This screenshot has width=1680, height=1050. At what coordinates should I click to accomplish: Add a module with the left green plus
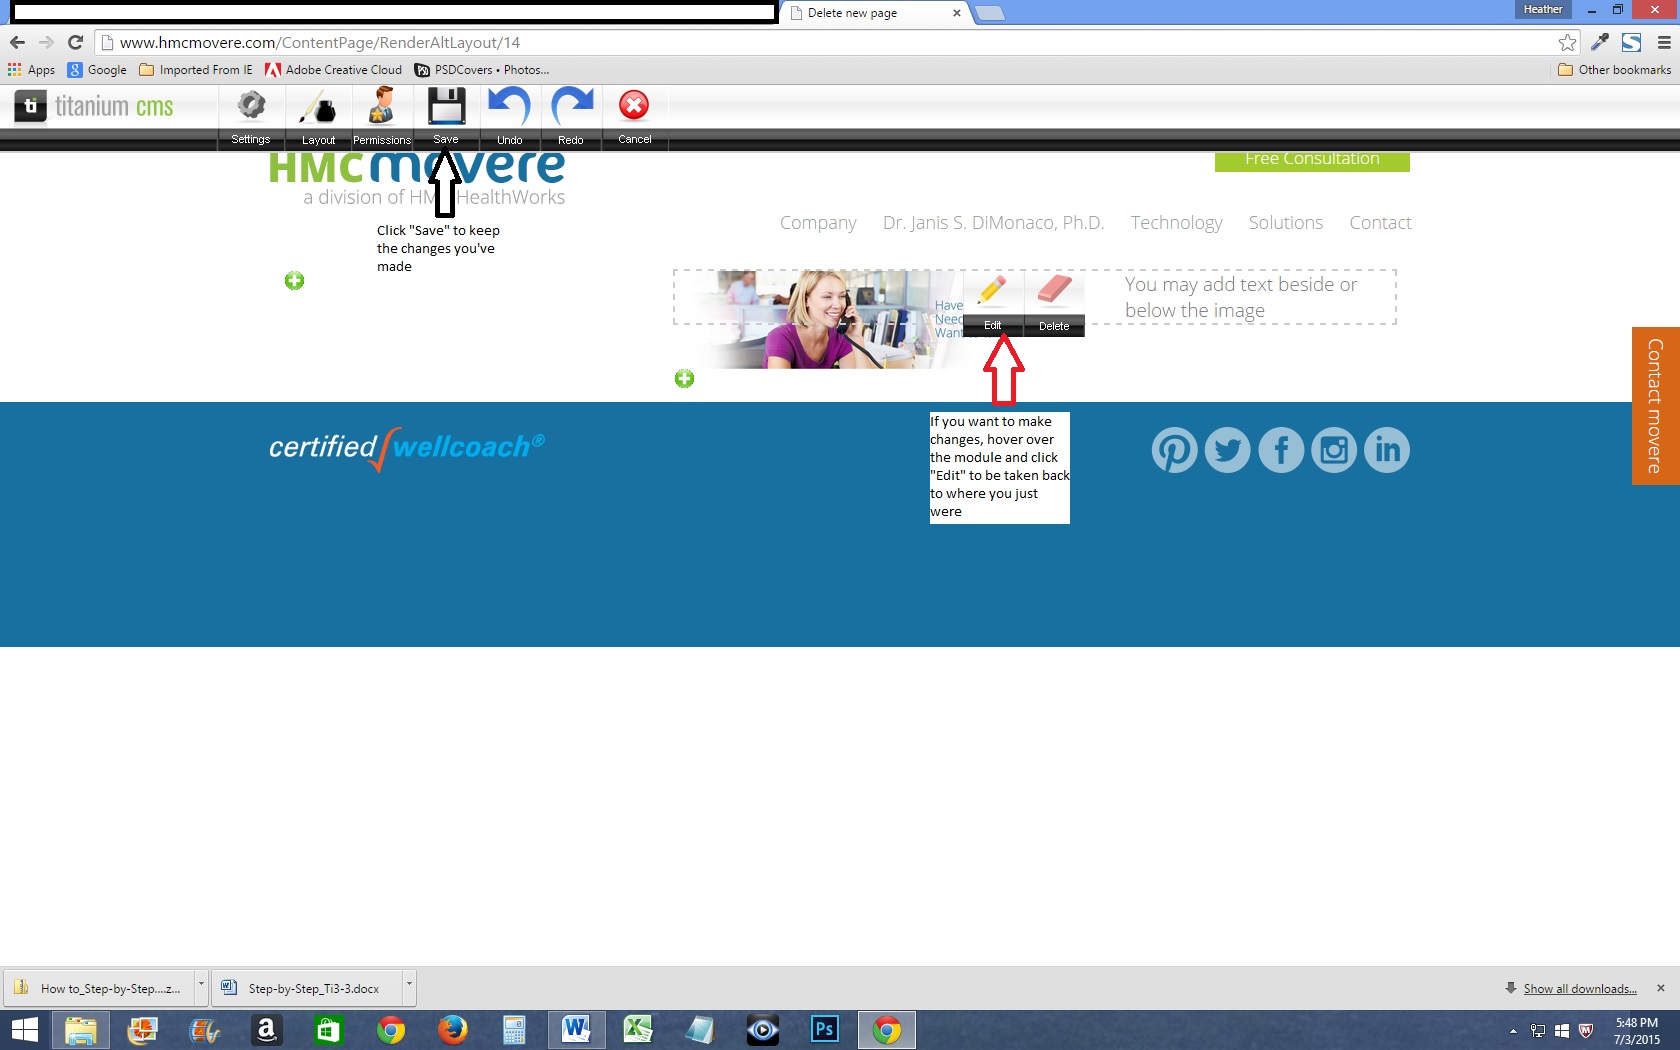(x=294, y=281)
